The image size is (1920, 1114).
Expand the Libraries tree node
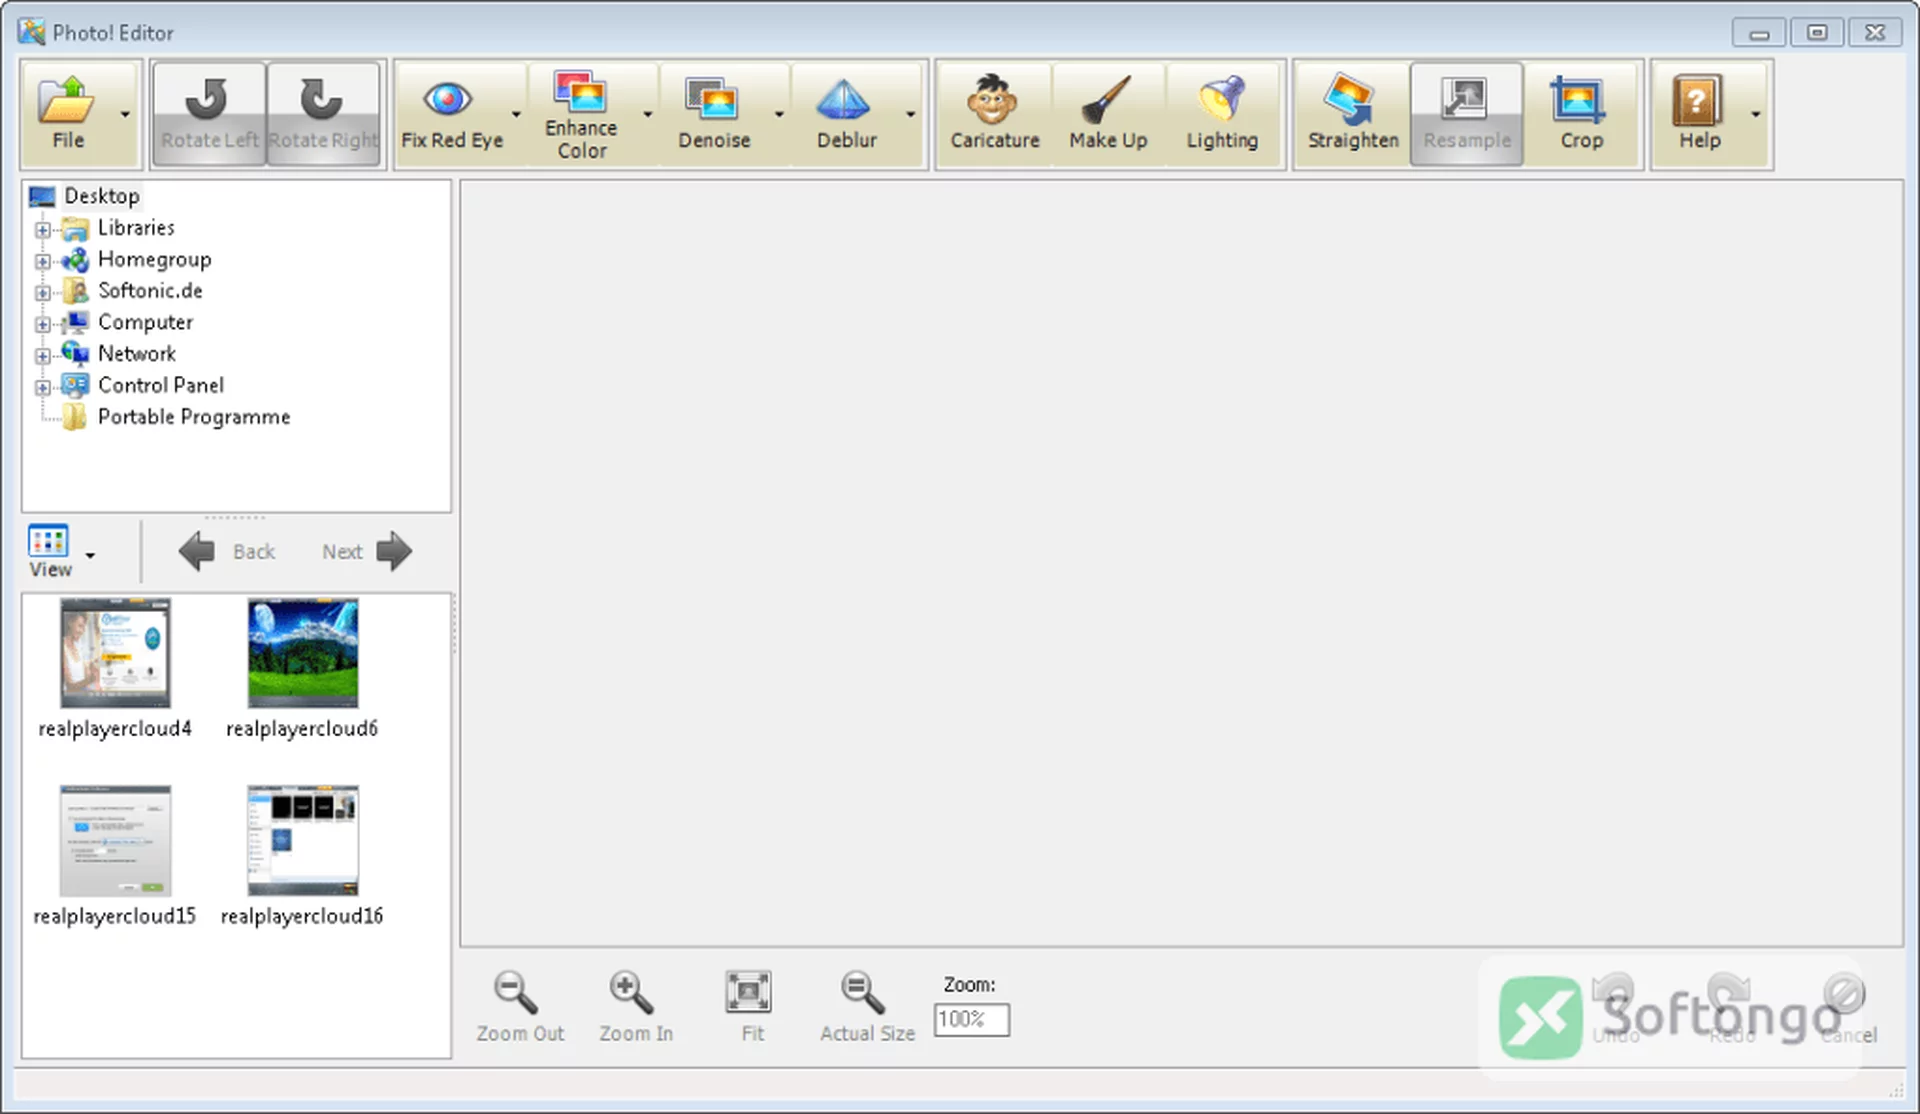42,230
